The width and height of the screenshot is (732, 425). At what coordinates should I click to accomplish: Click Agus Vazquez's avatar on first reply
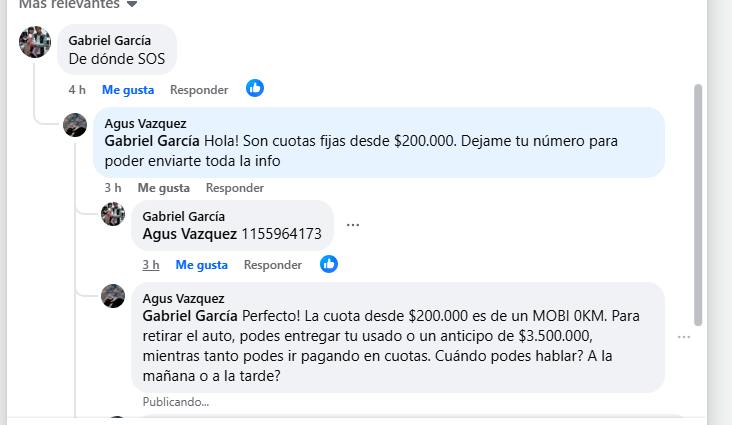[75, 125]
